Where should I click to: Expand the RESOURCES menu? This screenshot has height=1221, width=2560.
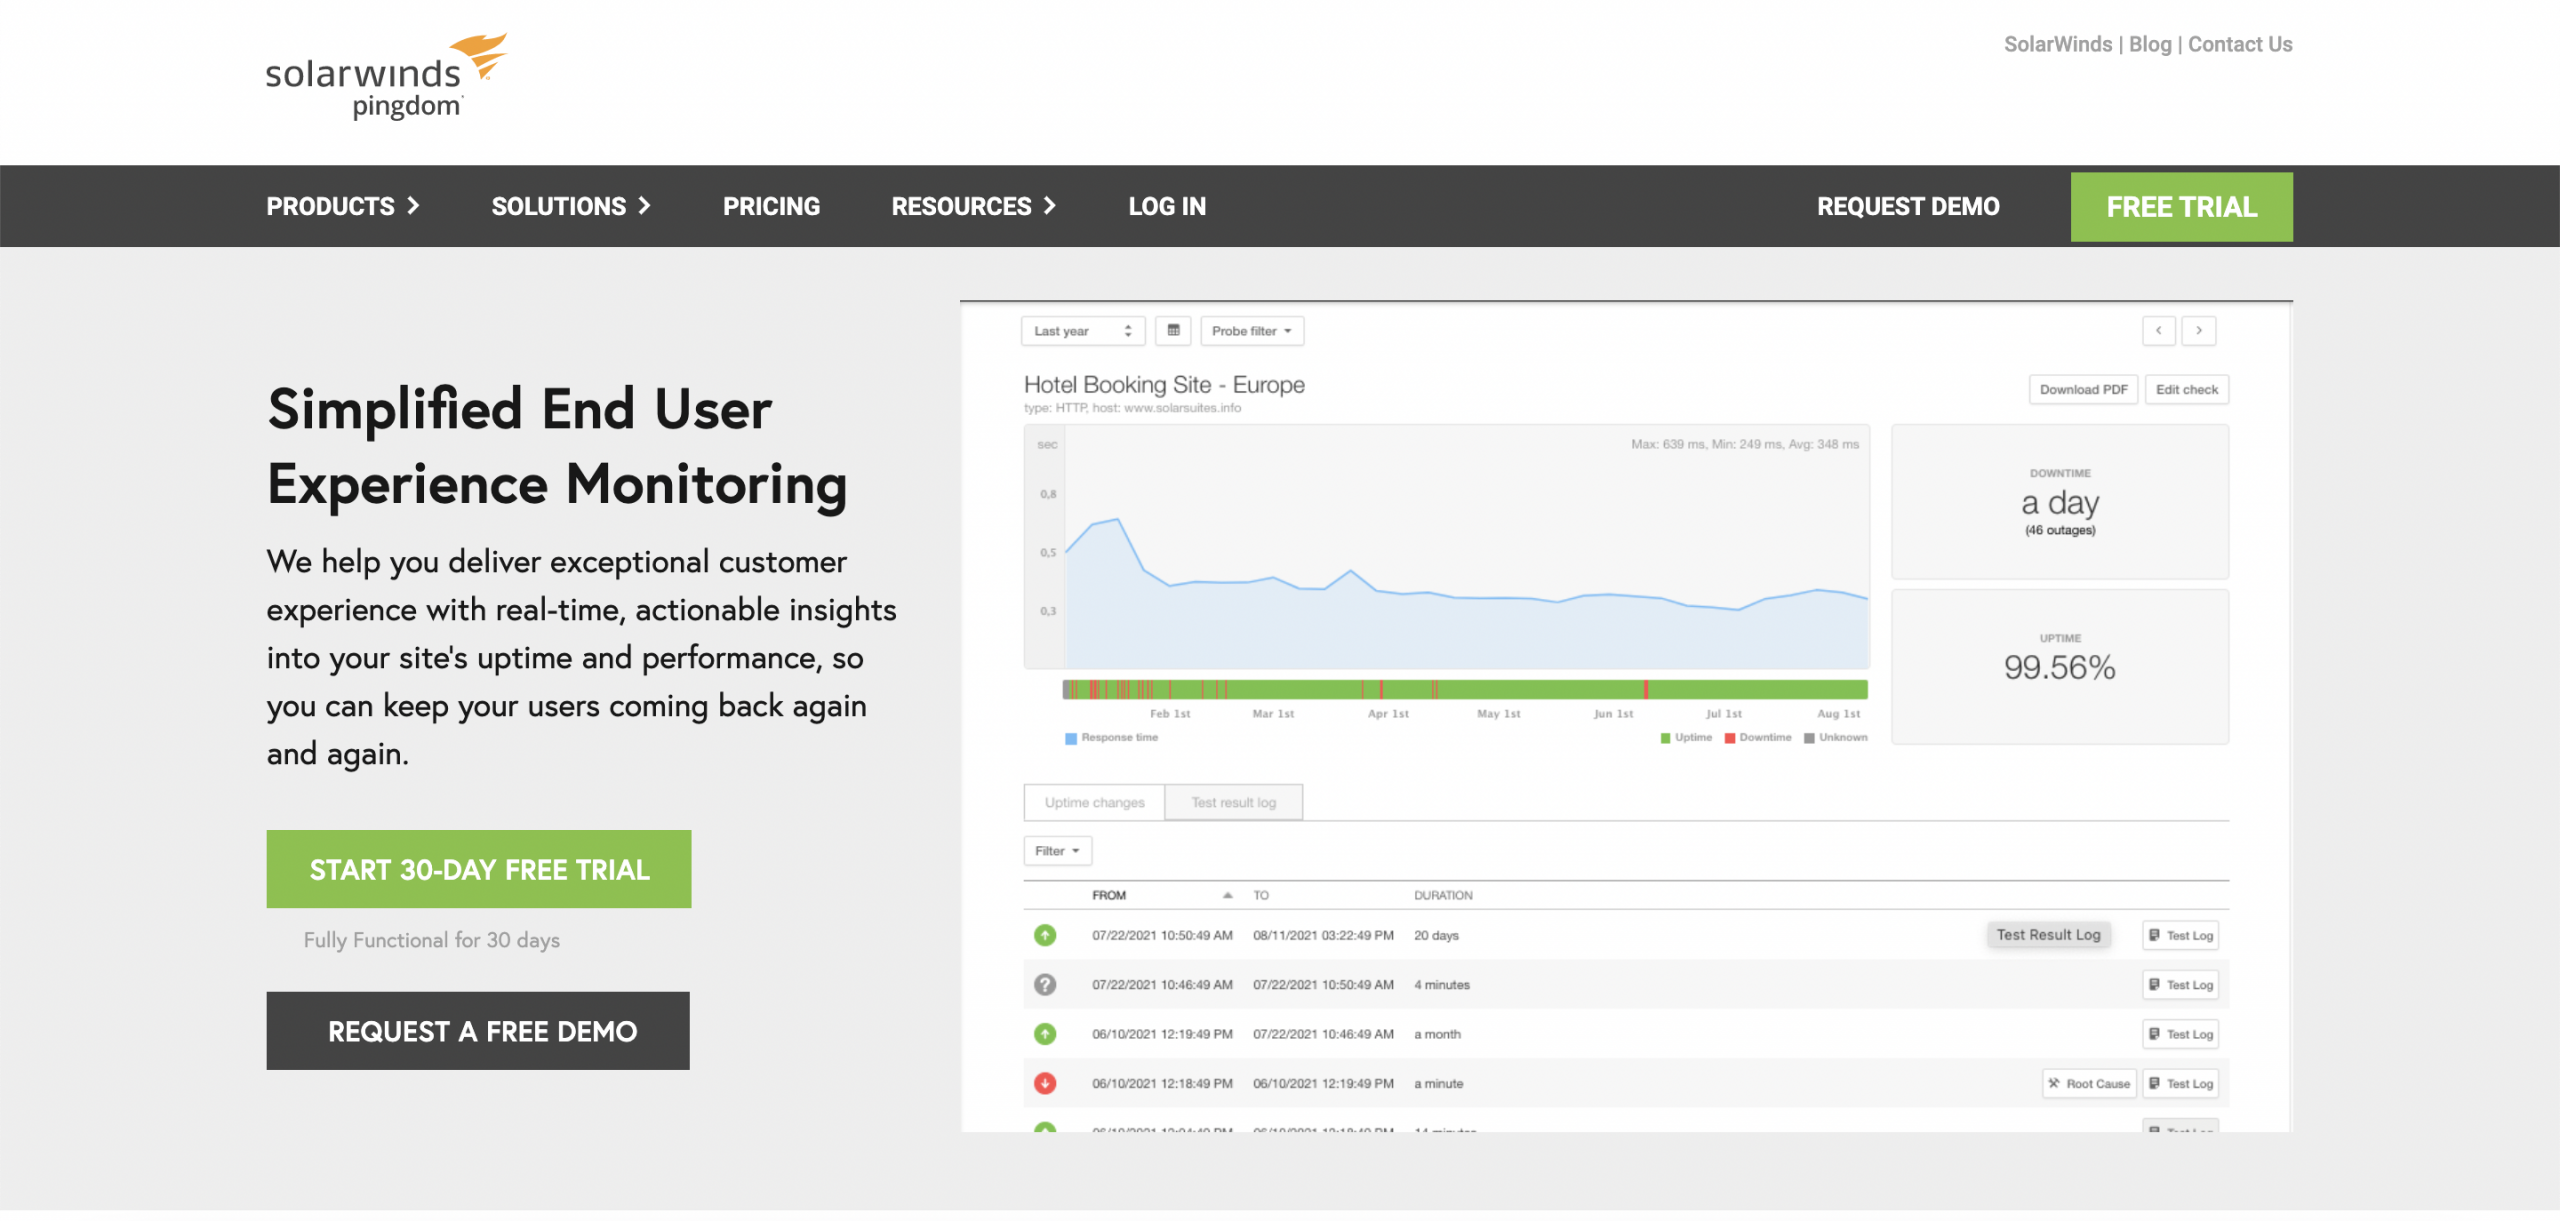(x=974, y=206)
